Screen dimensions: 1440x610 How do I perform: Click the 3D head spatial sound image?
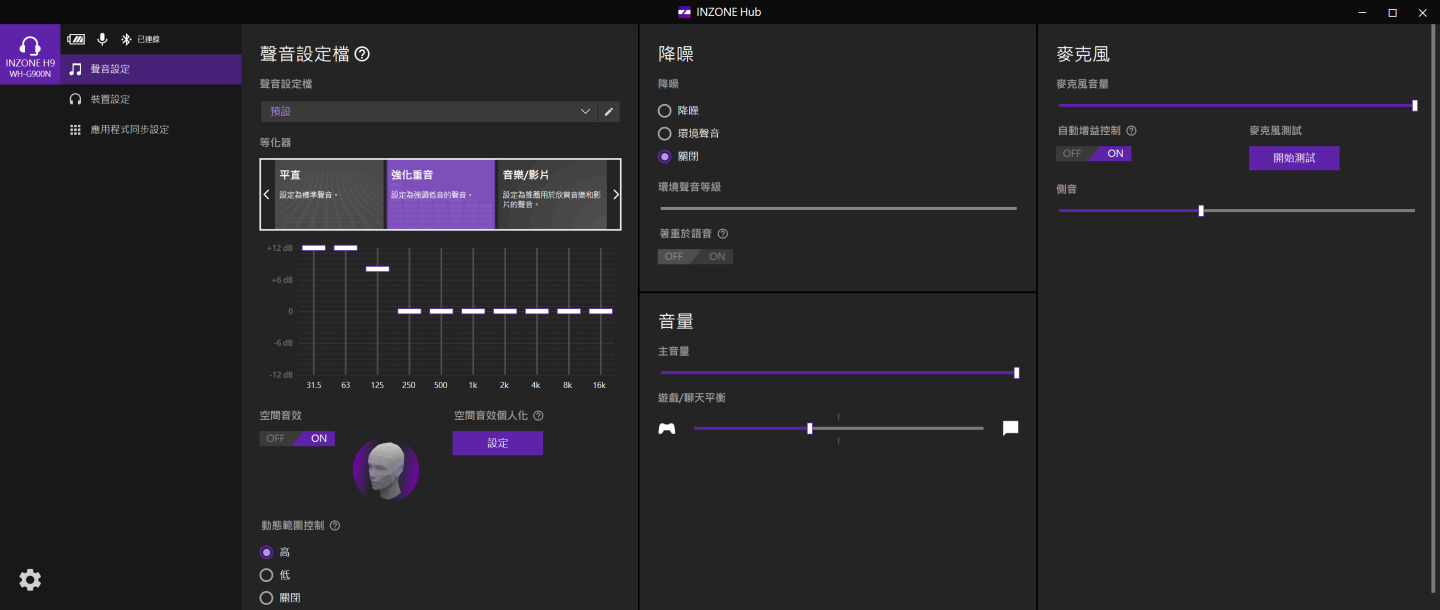(x=386, y=470)
